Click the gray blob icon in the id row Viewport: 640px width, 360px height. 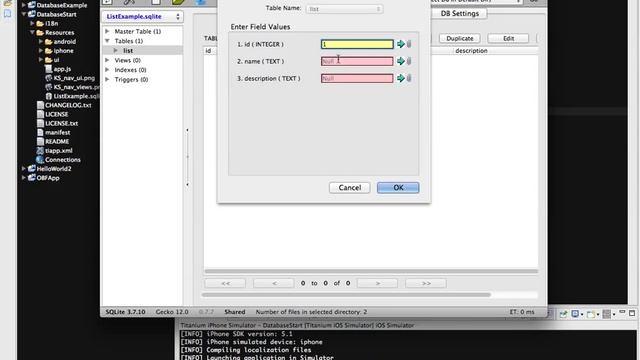(x=409, y=44)
